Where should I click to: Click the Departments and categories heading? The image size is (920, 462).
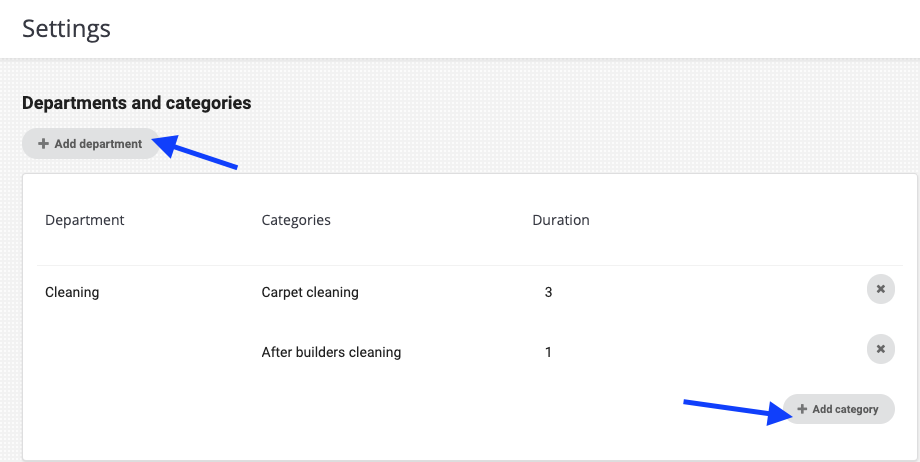tap(136, 103)
